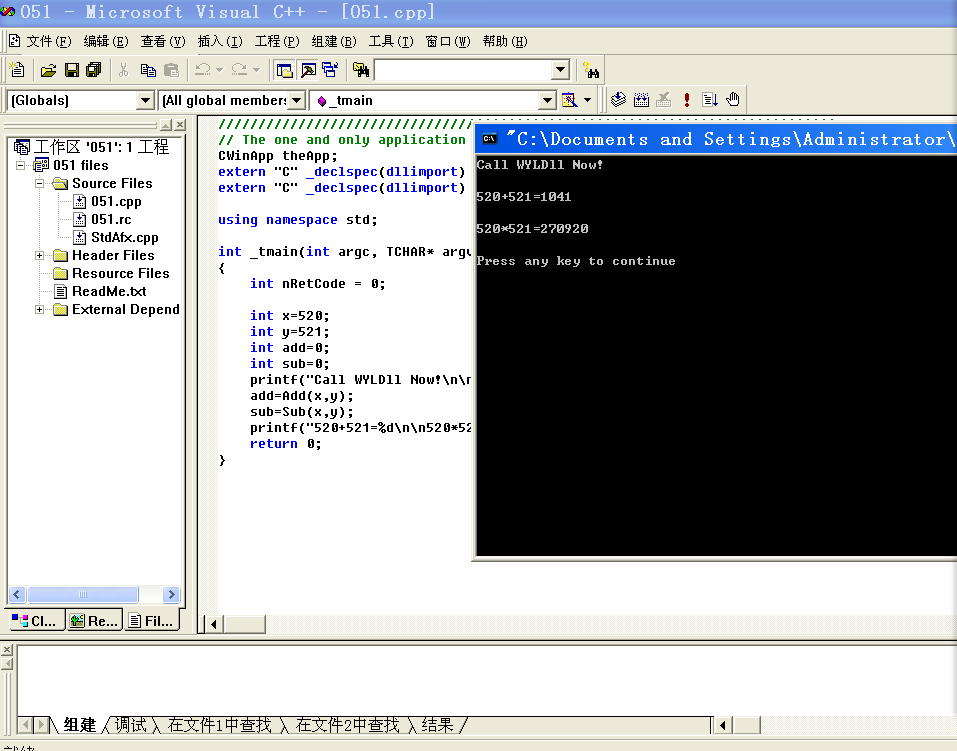Screen dimensions: 957x751
Task: Open the 编辑(E) menu
Action: [x=106, y=42]
